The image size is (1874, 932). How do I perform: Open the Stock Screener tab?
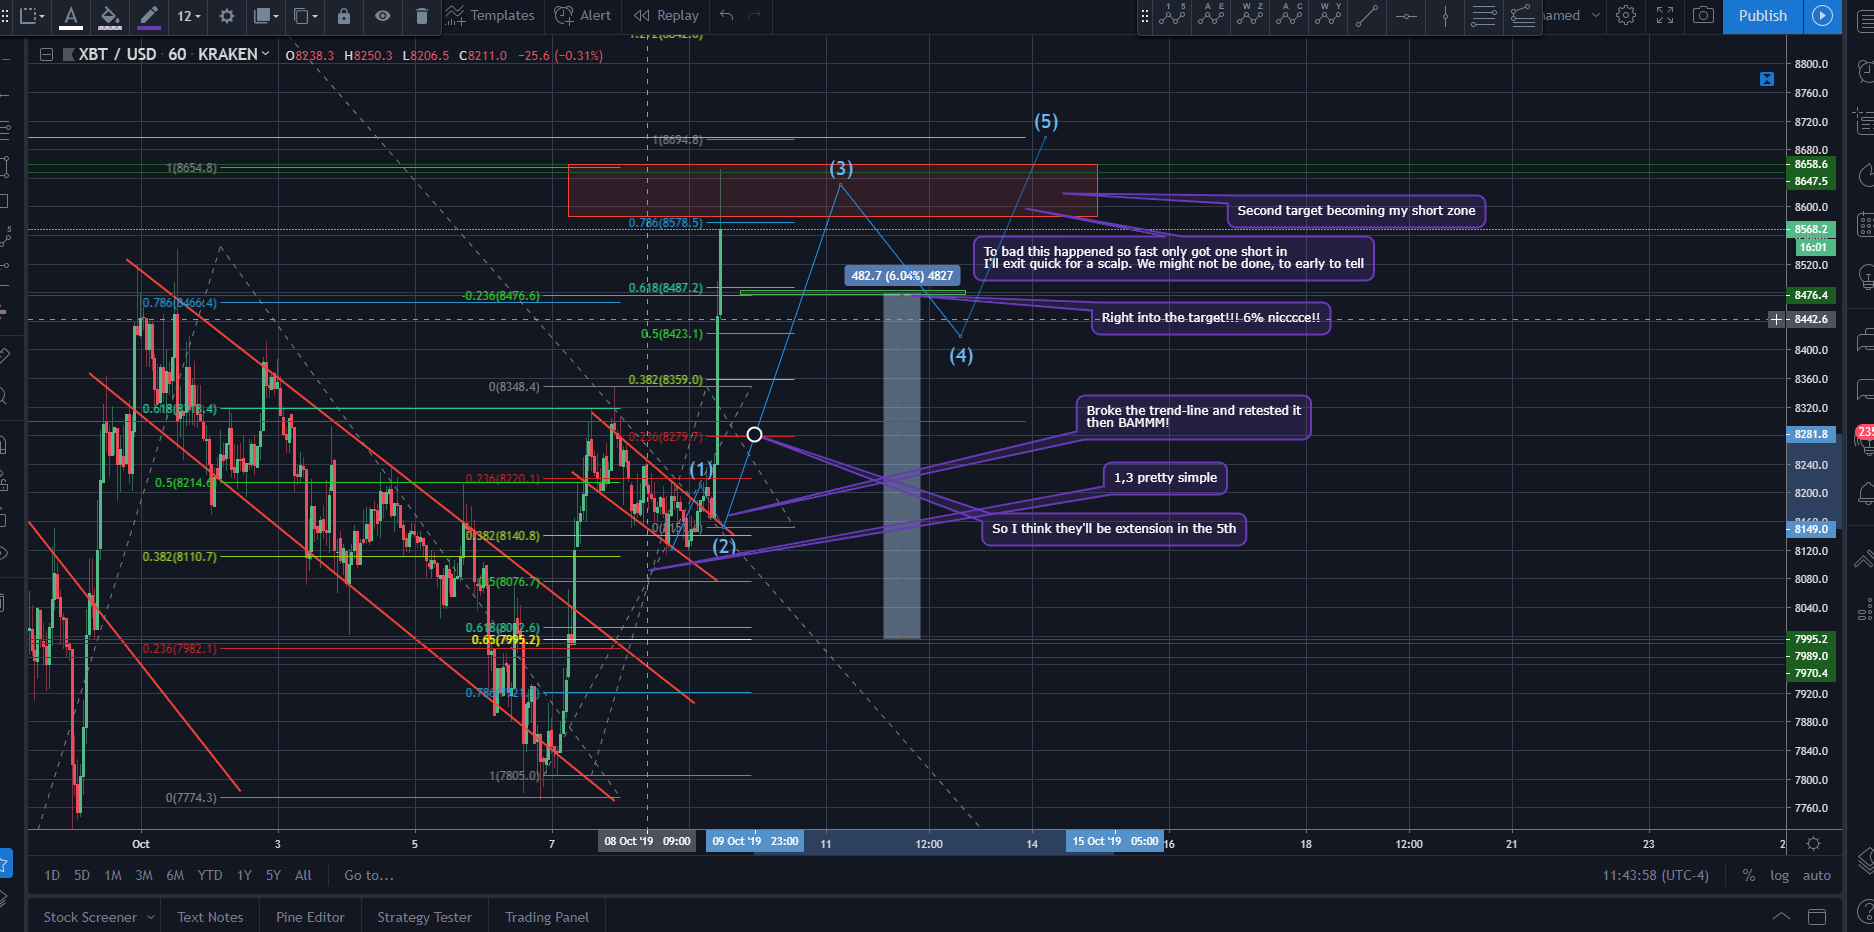click(90, 917)
